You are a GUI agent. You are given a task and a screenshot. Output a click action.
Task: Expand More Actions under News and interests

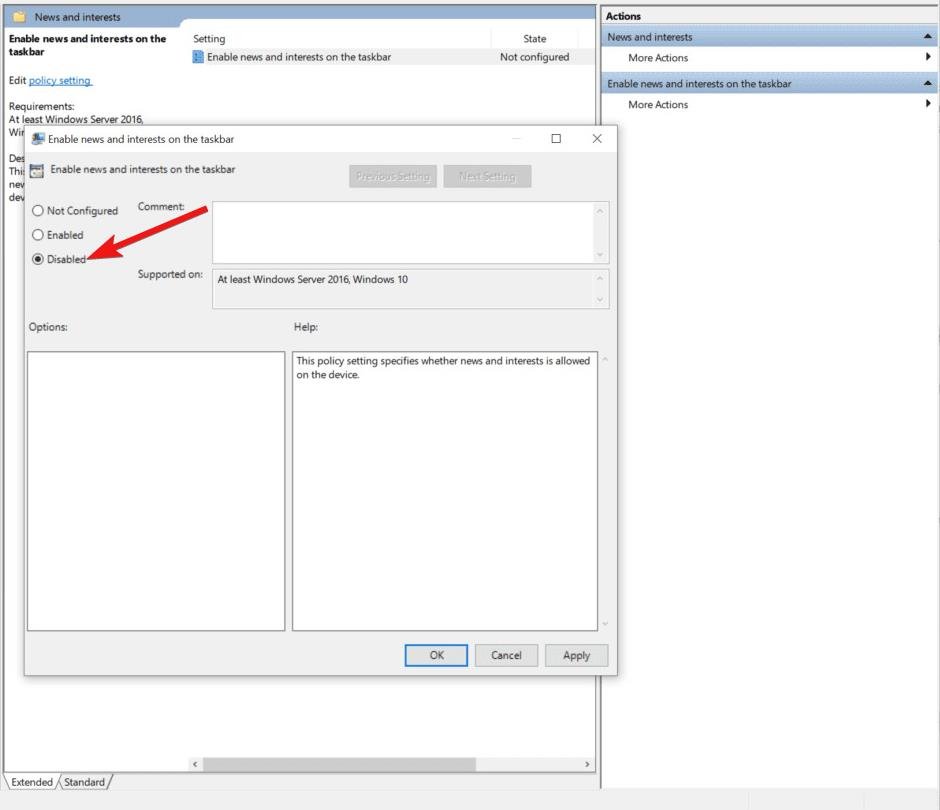coord(927,57)
